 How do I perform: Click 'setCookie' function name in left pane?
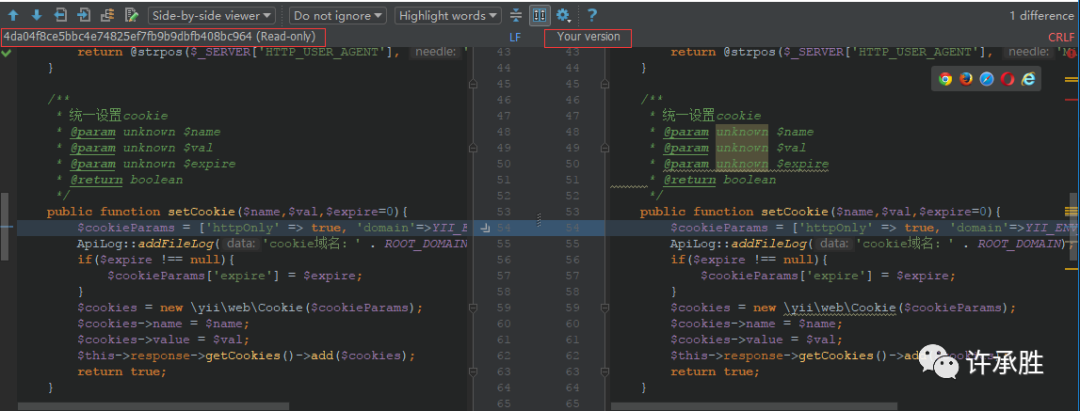[201, 211]
